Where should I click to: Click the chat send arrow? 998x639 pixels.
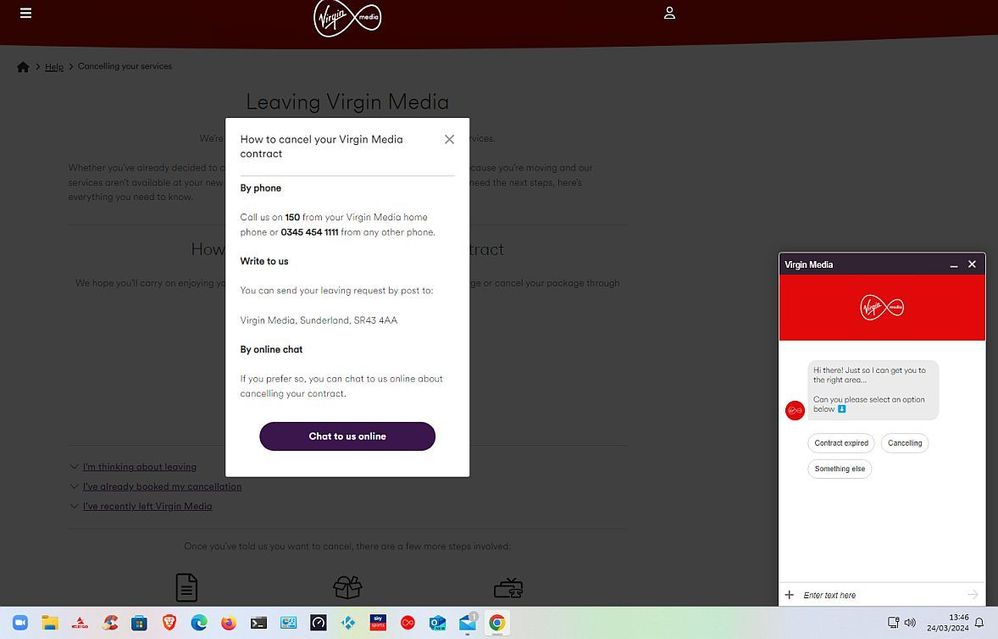973,595
